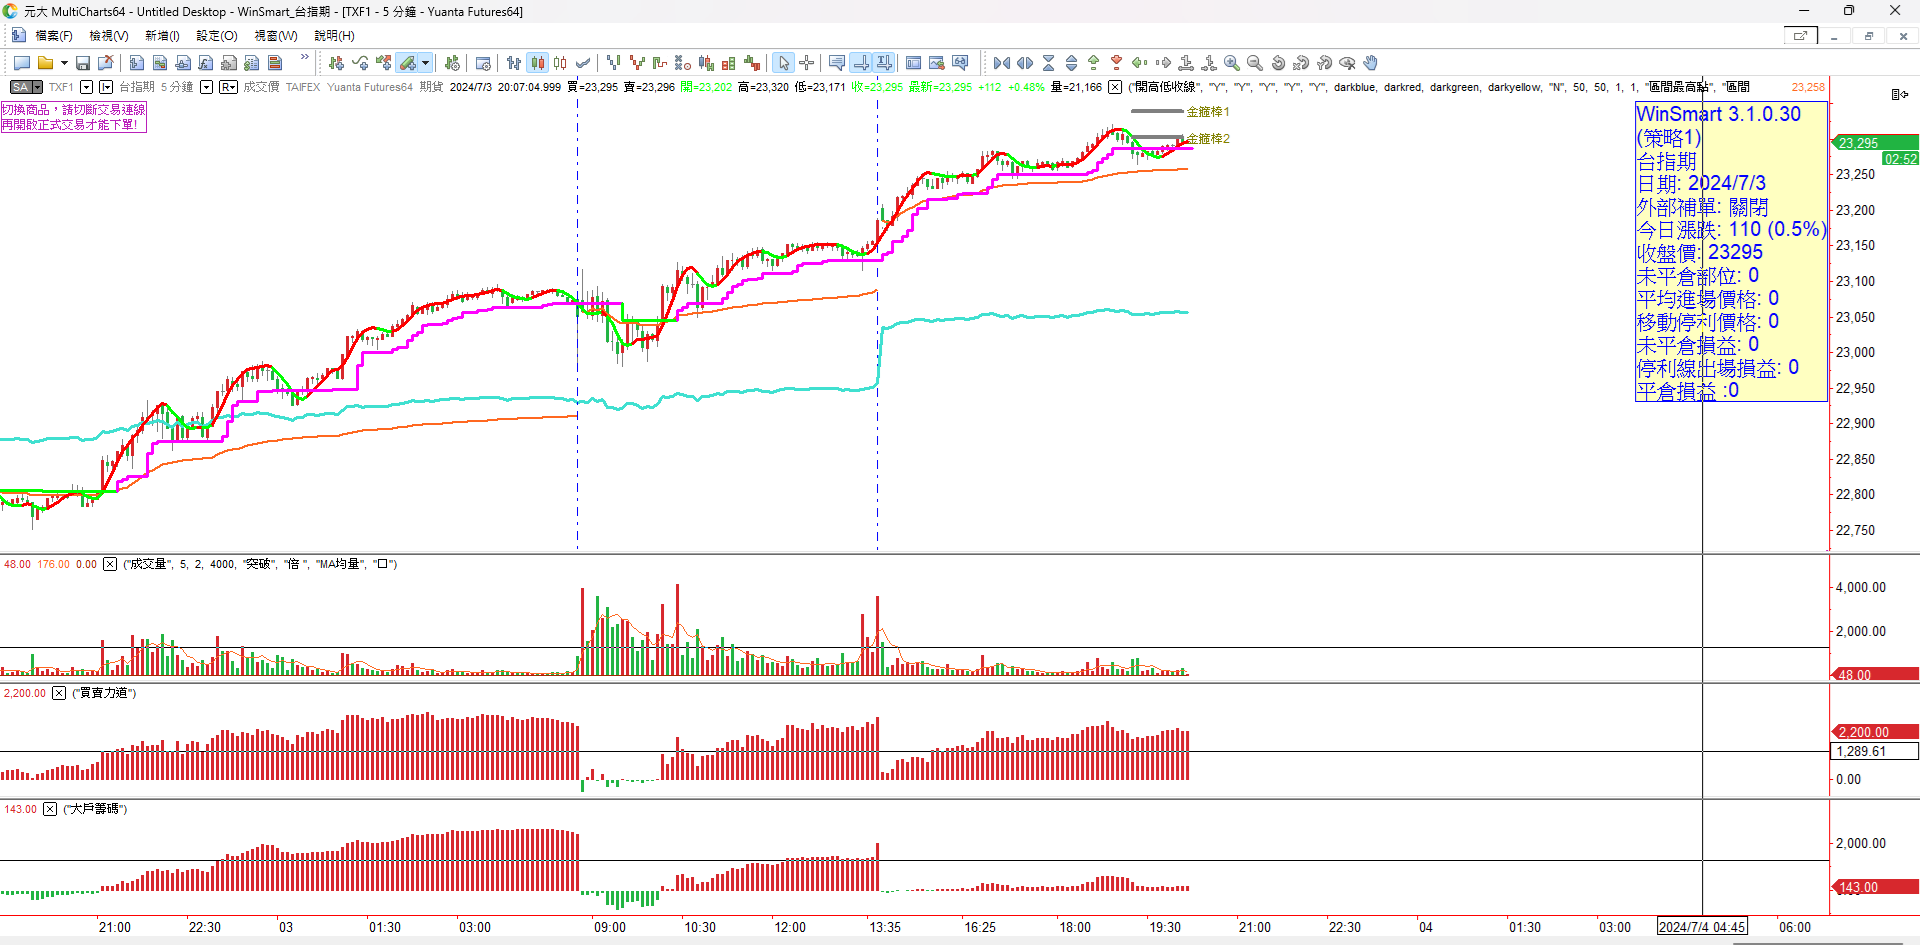Screen dimensions: 1920x945
Task: Click the pink 切換商品 warning text
Action: point(73,117)
